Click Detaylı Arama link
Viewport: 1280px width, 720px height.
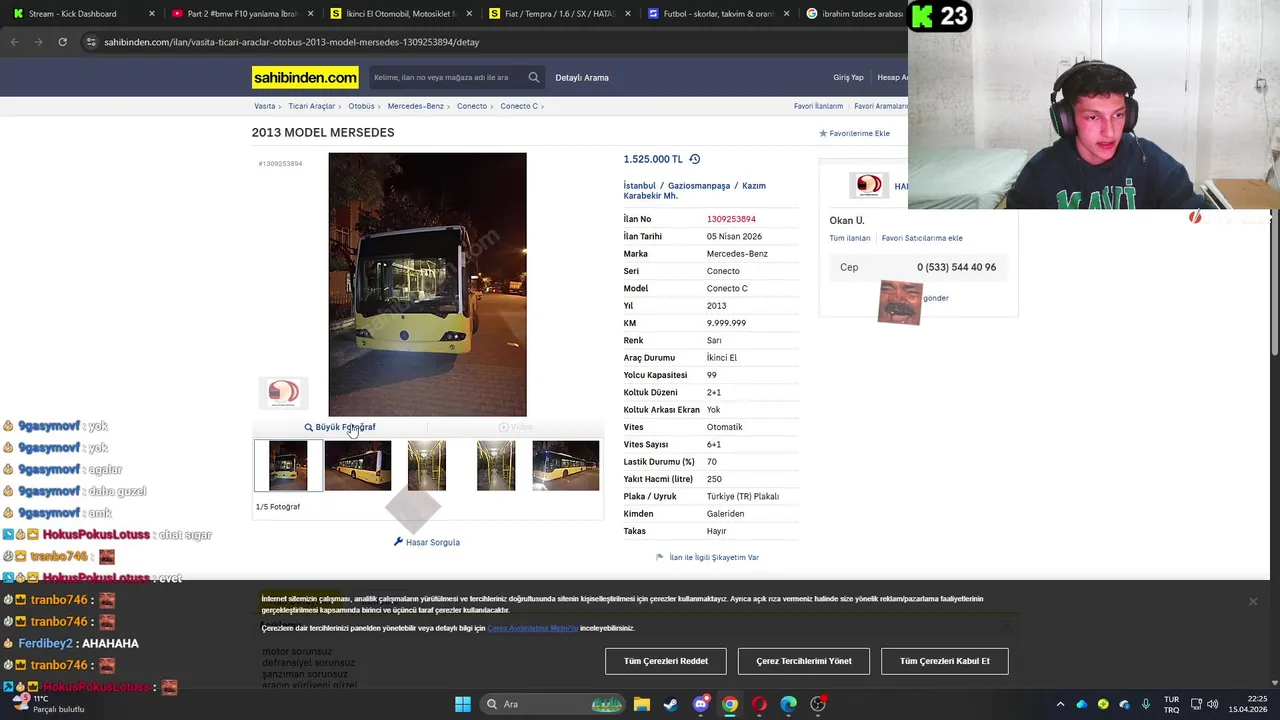(x=582, y=77)
